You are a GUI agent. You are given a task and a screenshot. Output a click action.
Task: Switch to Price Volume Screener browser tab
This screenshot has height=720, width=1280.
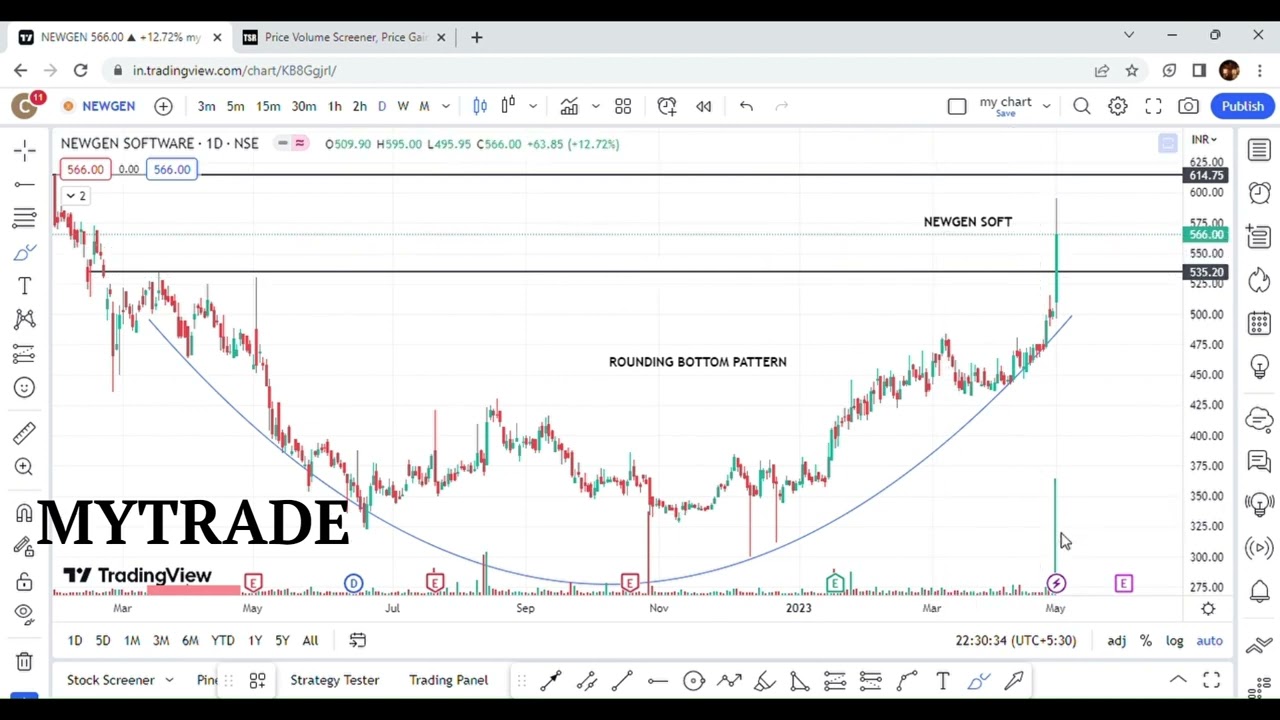tap(345, 37)
